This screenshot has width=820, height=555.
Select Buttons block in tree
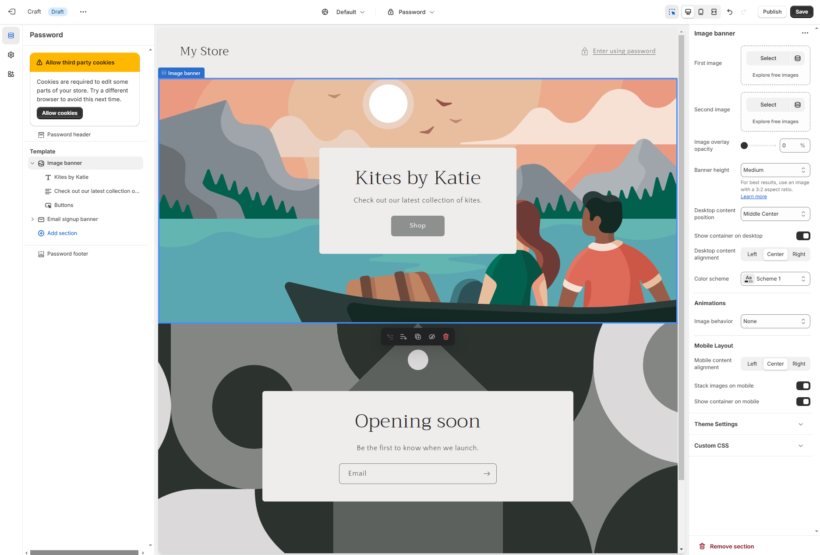click(63, 205)
